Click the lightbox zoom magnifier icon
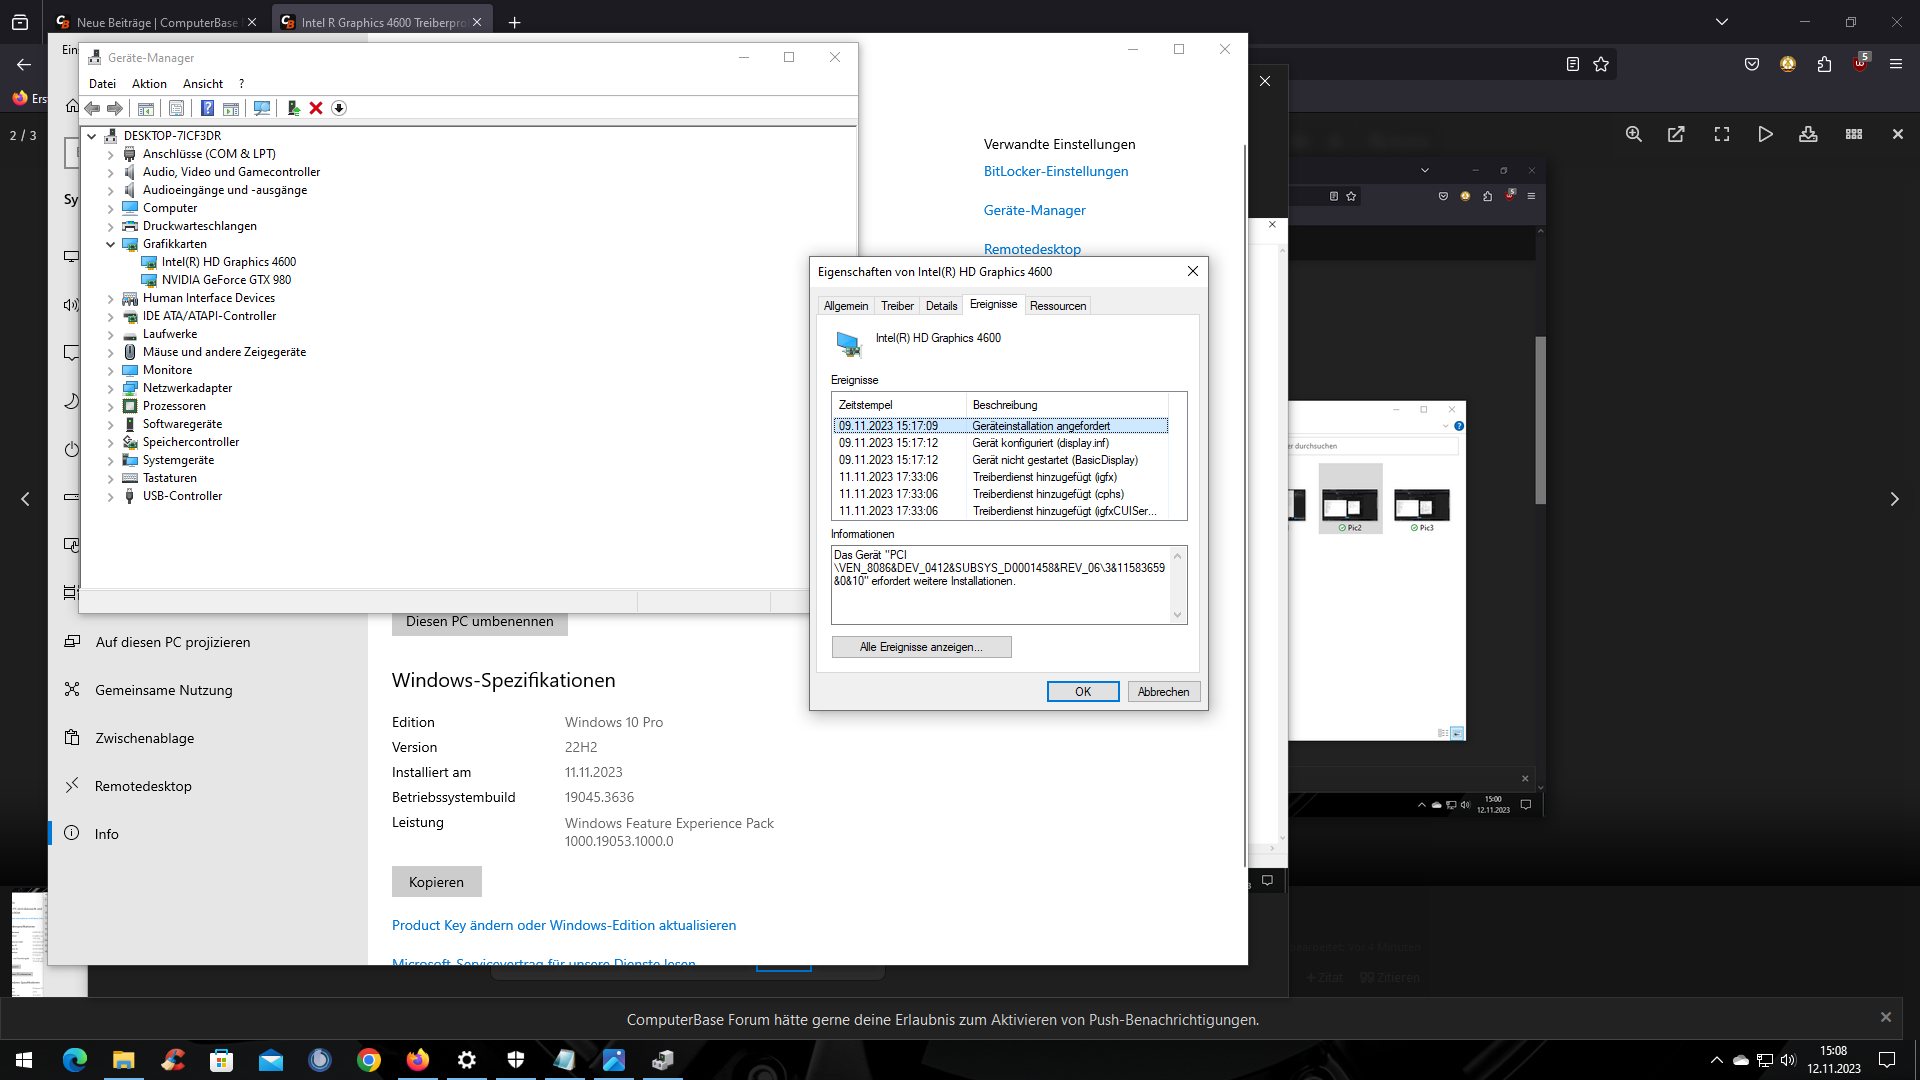 (1634, 134)
